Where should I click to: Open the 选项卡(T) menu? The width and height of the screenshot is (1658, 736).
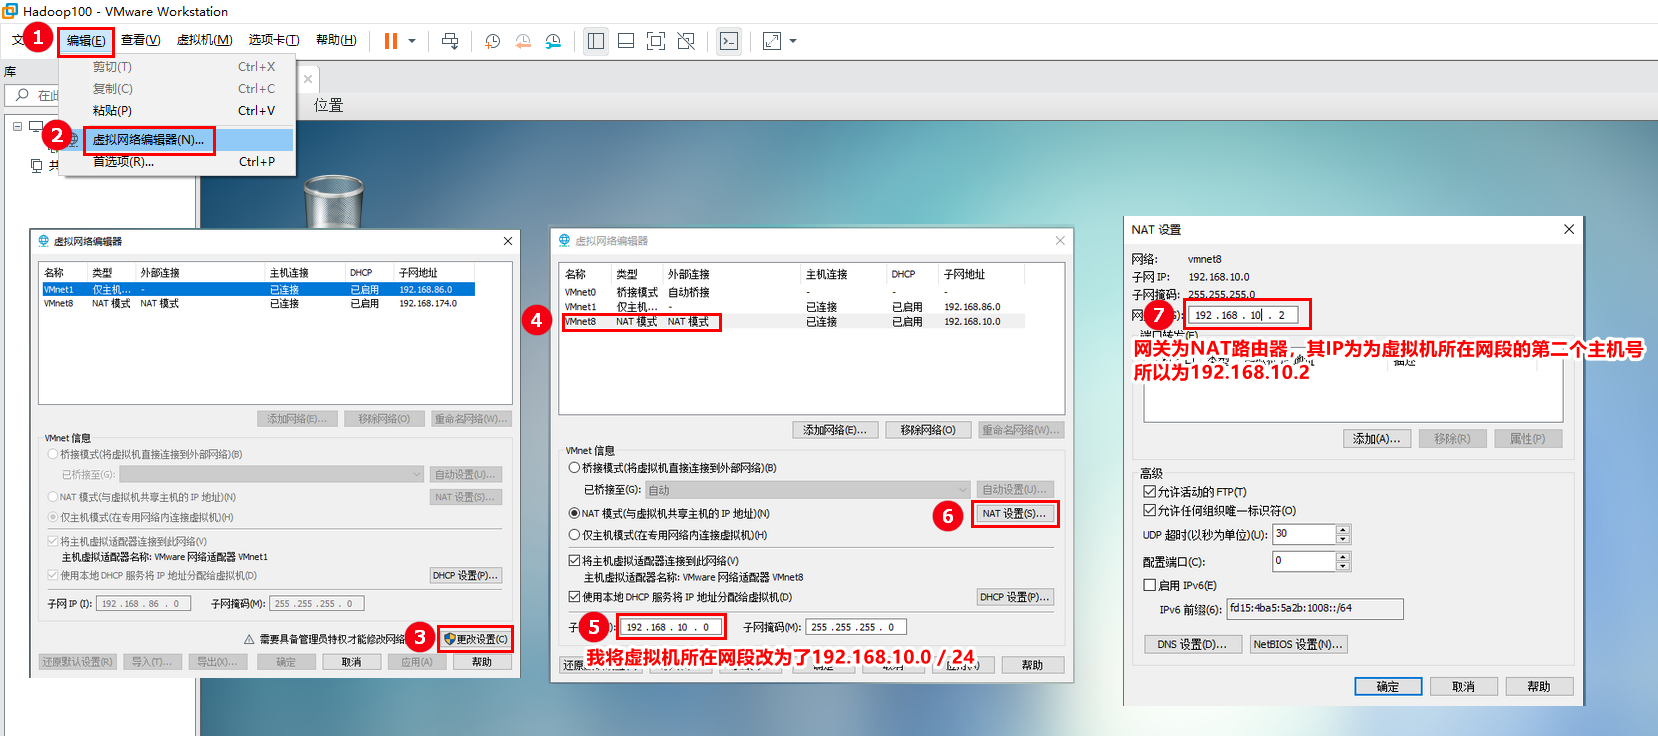(x=274, y=40)
